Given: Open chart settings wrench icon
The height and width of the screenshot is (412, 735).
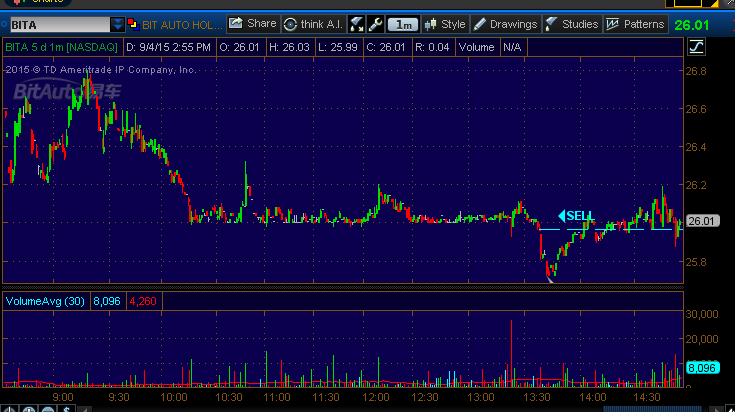Looking at the screenshot, I should (375, 23).
